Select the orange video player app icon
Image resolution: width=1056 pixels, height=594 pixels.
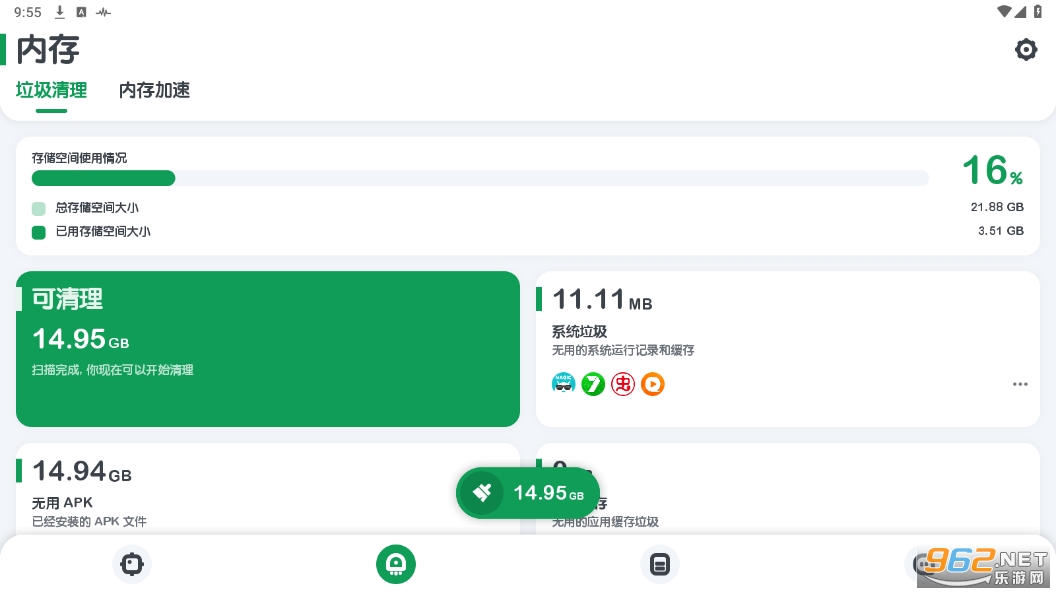[653, 383]
